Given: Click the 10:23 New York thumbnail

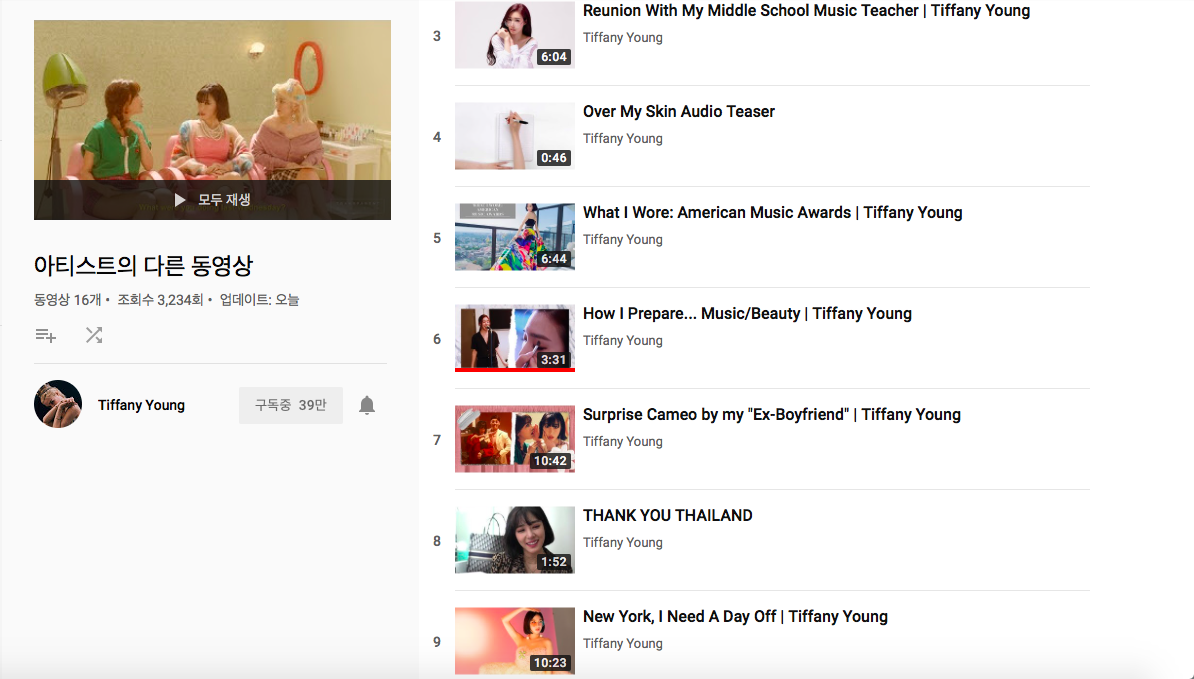Looking at the screenshot, I should point(515,641).
